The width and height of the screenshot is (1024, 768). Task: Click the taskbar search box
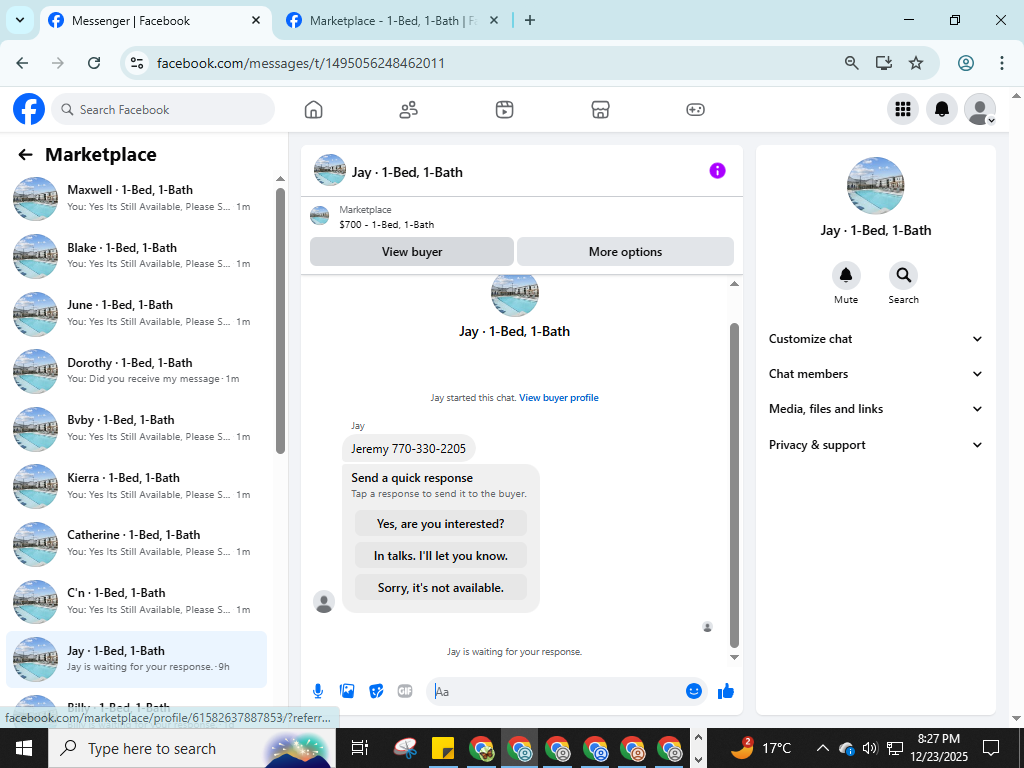[192, 748]
